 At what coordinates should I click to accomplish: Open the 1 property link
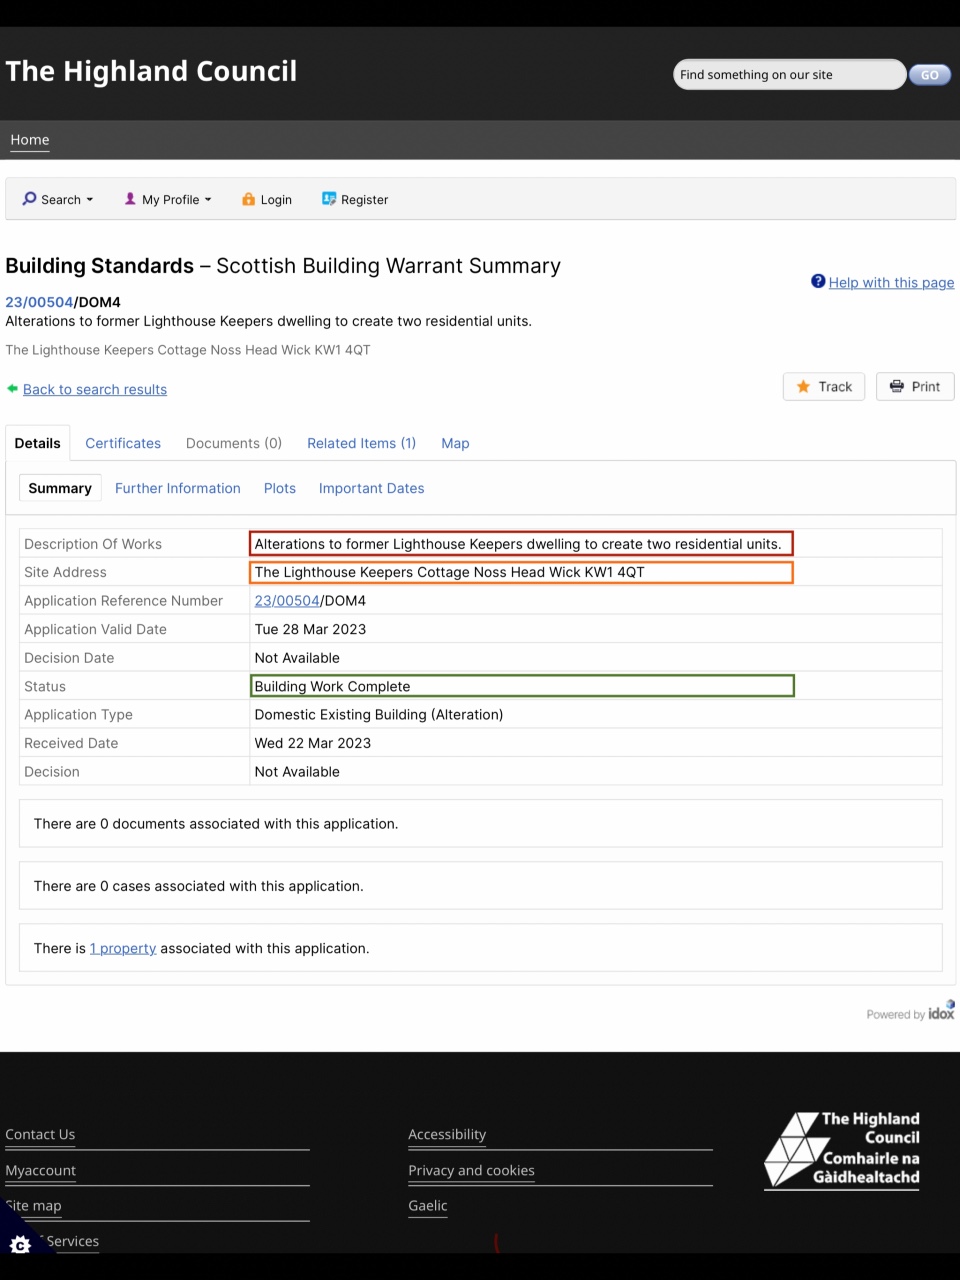coord(123,948)
